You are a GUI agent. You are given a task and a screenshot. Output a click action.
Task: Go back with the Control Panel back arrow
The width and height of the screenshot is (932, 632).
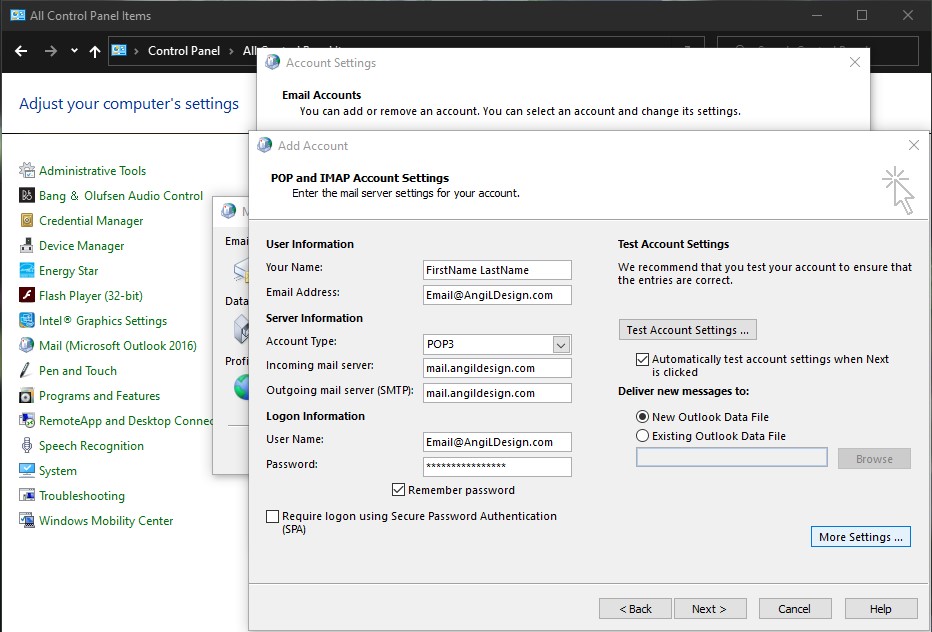(x=21, y=51)
